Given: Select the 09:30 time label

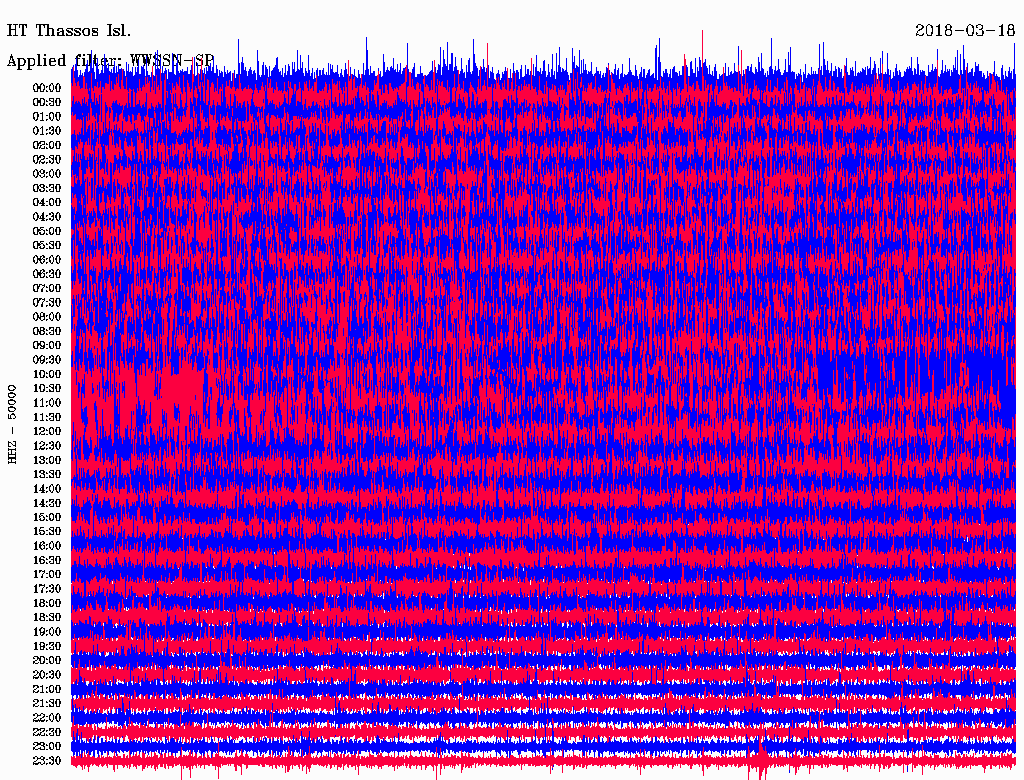Looking at the screenshot, I should point(47,359).
